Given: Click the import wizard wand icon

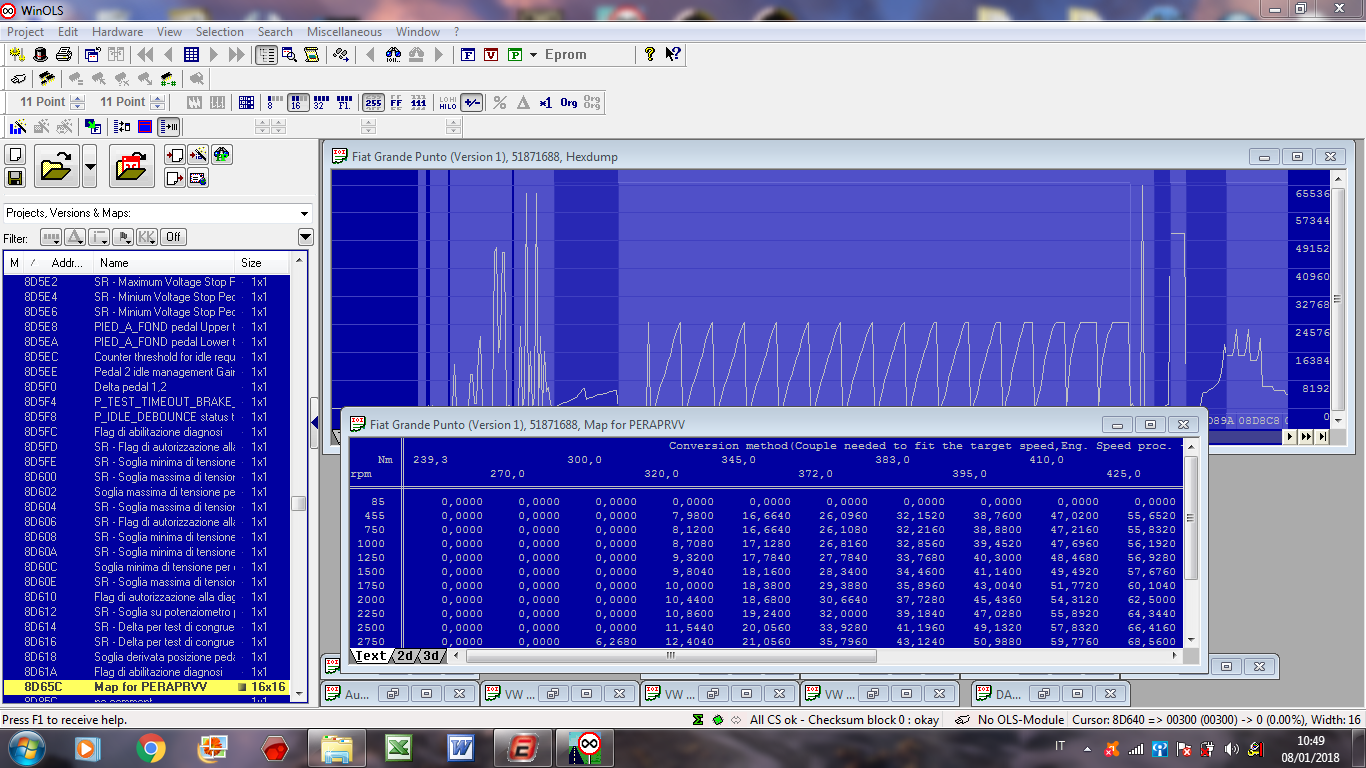Looking at the screenshot, I should [198, 155].
